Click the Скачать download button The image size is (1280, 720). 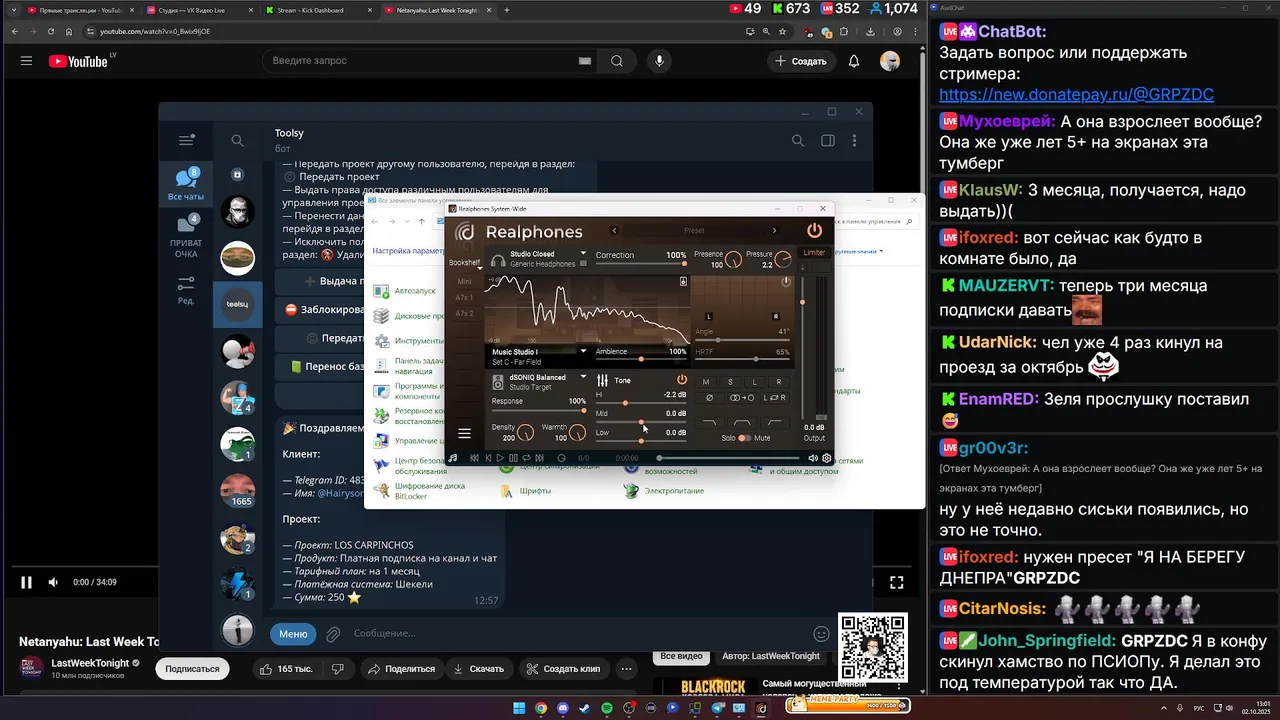pyautogui.click(x=479, y=669)
